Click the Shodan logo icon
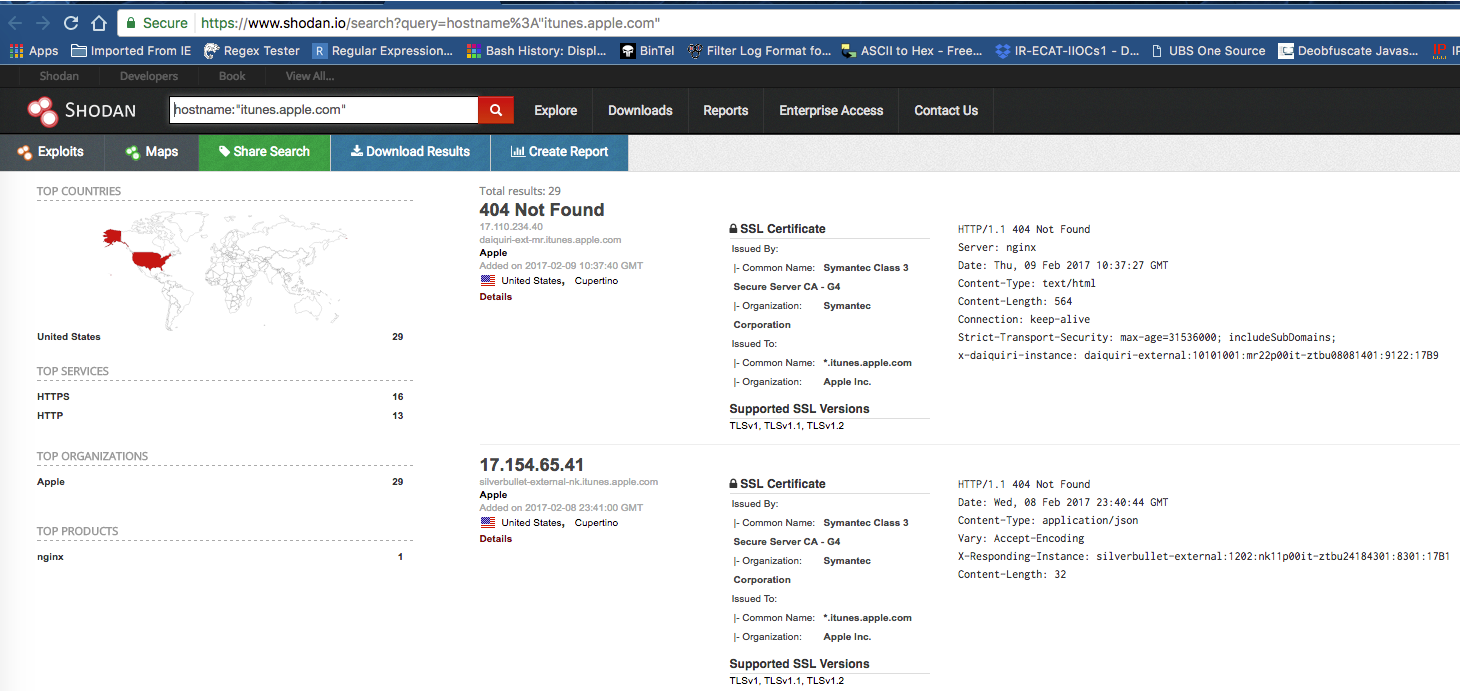This screenshot has height=691, width=1461. click(42, 111)
